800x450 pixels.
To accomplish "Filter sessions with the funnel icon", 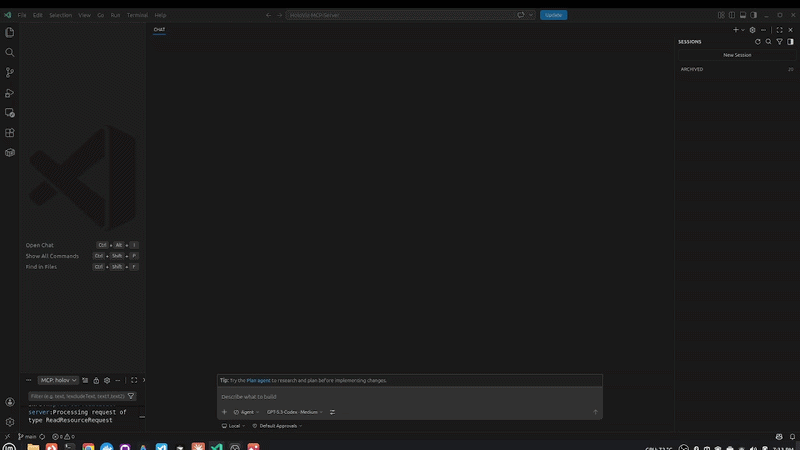I will pyautogui.click(x=780, y=42).
